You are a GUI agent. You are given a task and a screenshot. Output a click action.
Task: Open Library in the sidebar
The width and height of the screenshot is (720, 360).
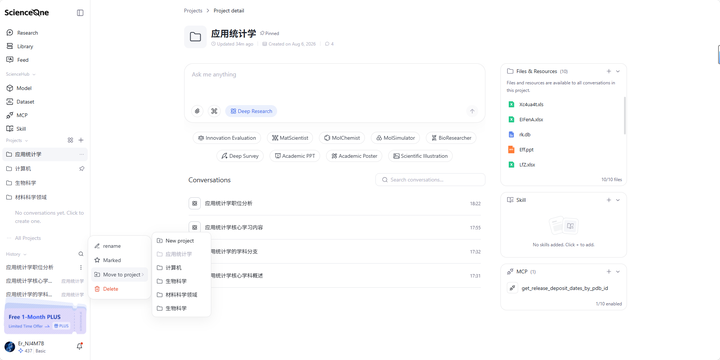pos(25,46)
